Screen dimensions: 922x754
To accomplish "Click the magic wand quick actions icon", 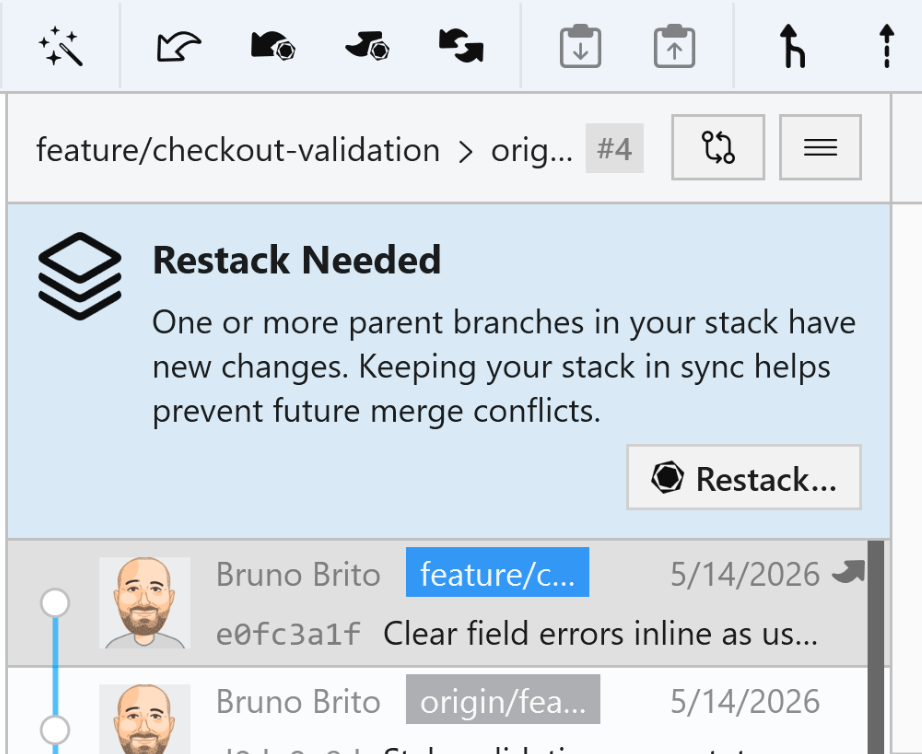I will point(61,46).
